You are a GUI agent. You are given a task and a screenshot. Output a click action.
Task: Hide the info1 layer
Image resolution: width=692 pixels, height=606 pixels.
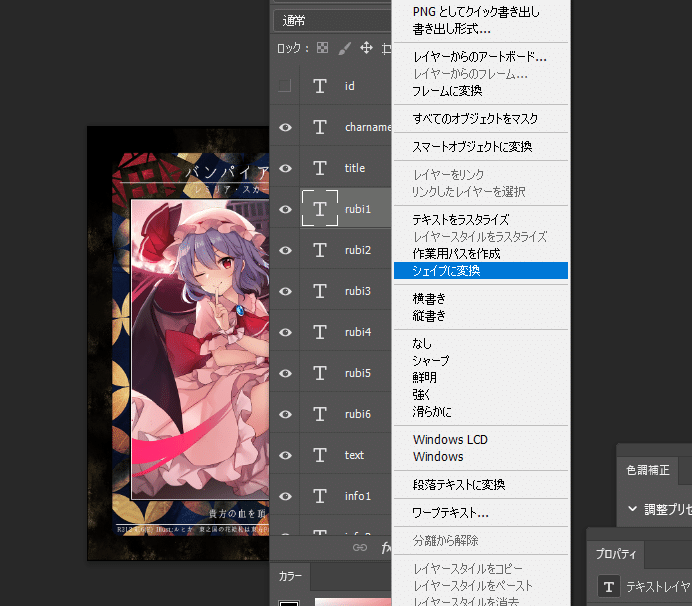[286, 496]
